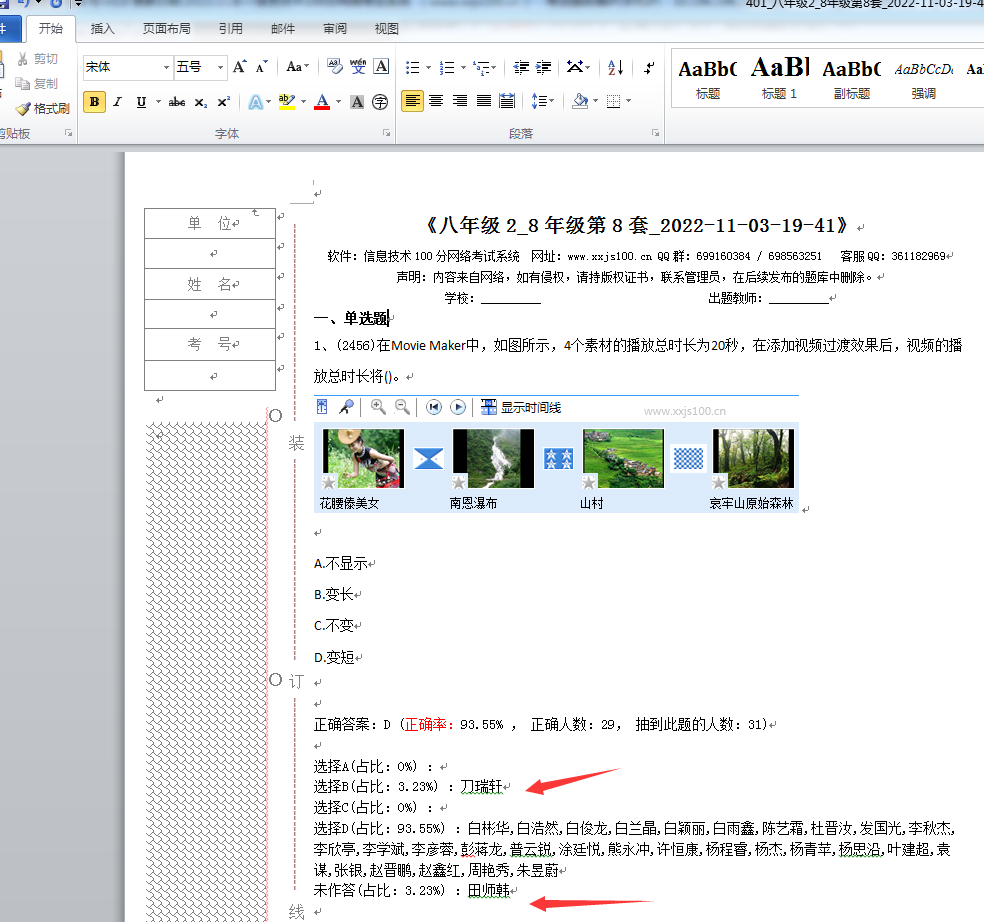Click the Phonetic Guide (wén) icon
Screen dimensions: 984x922
pos(358,67)
